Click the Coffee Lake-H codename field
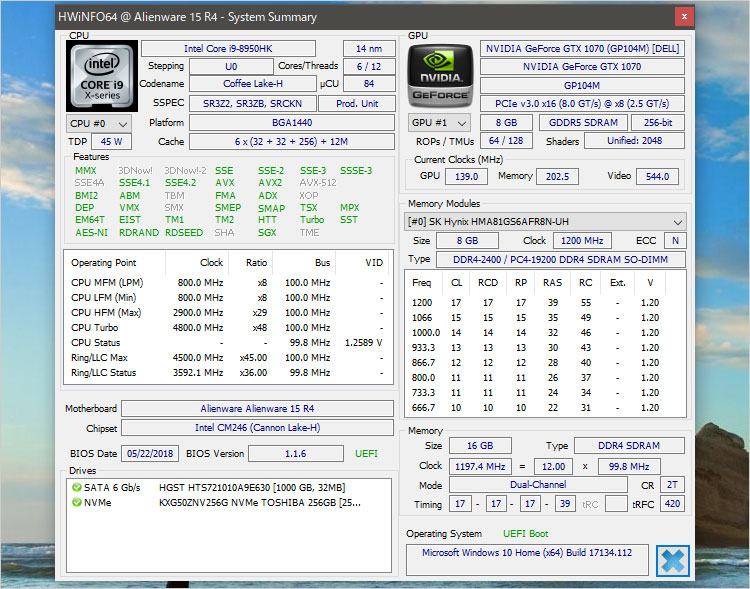The height and width of the screenshot is (589, 750). point(253,84)
